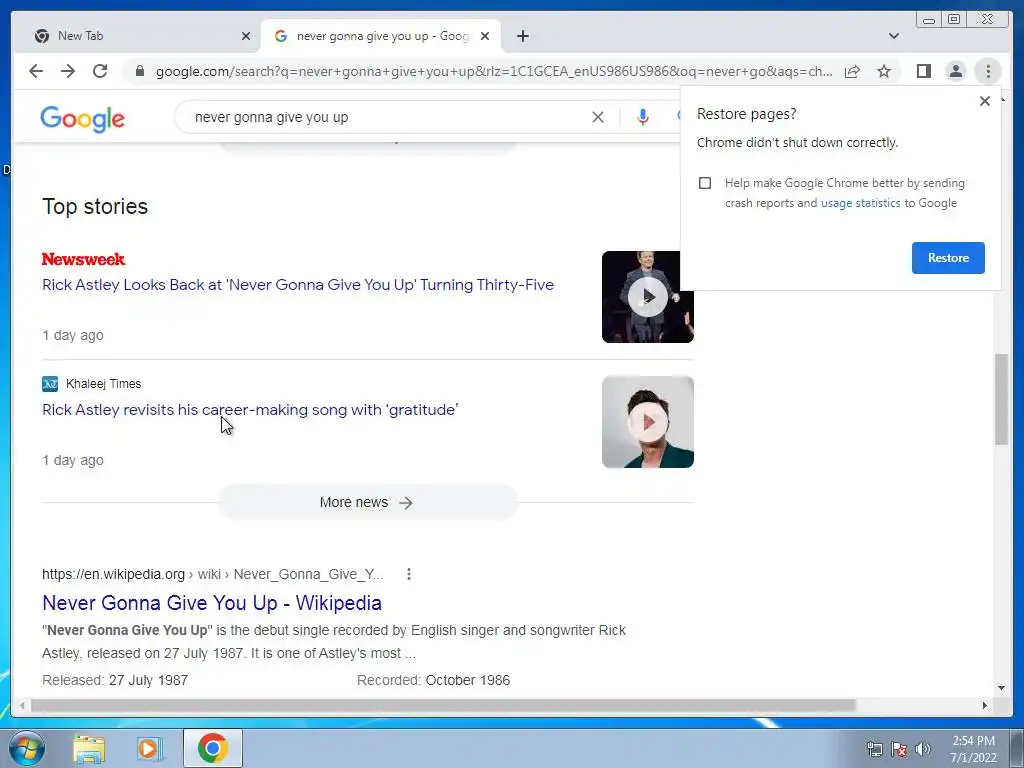
Task: Open the Action Center flag icon
Action: click(x=899, y=749)
